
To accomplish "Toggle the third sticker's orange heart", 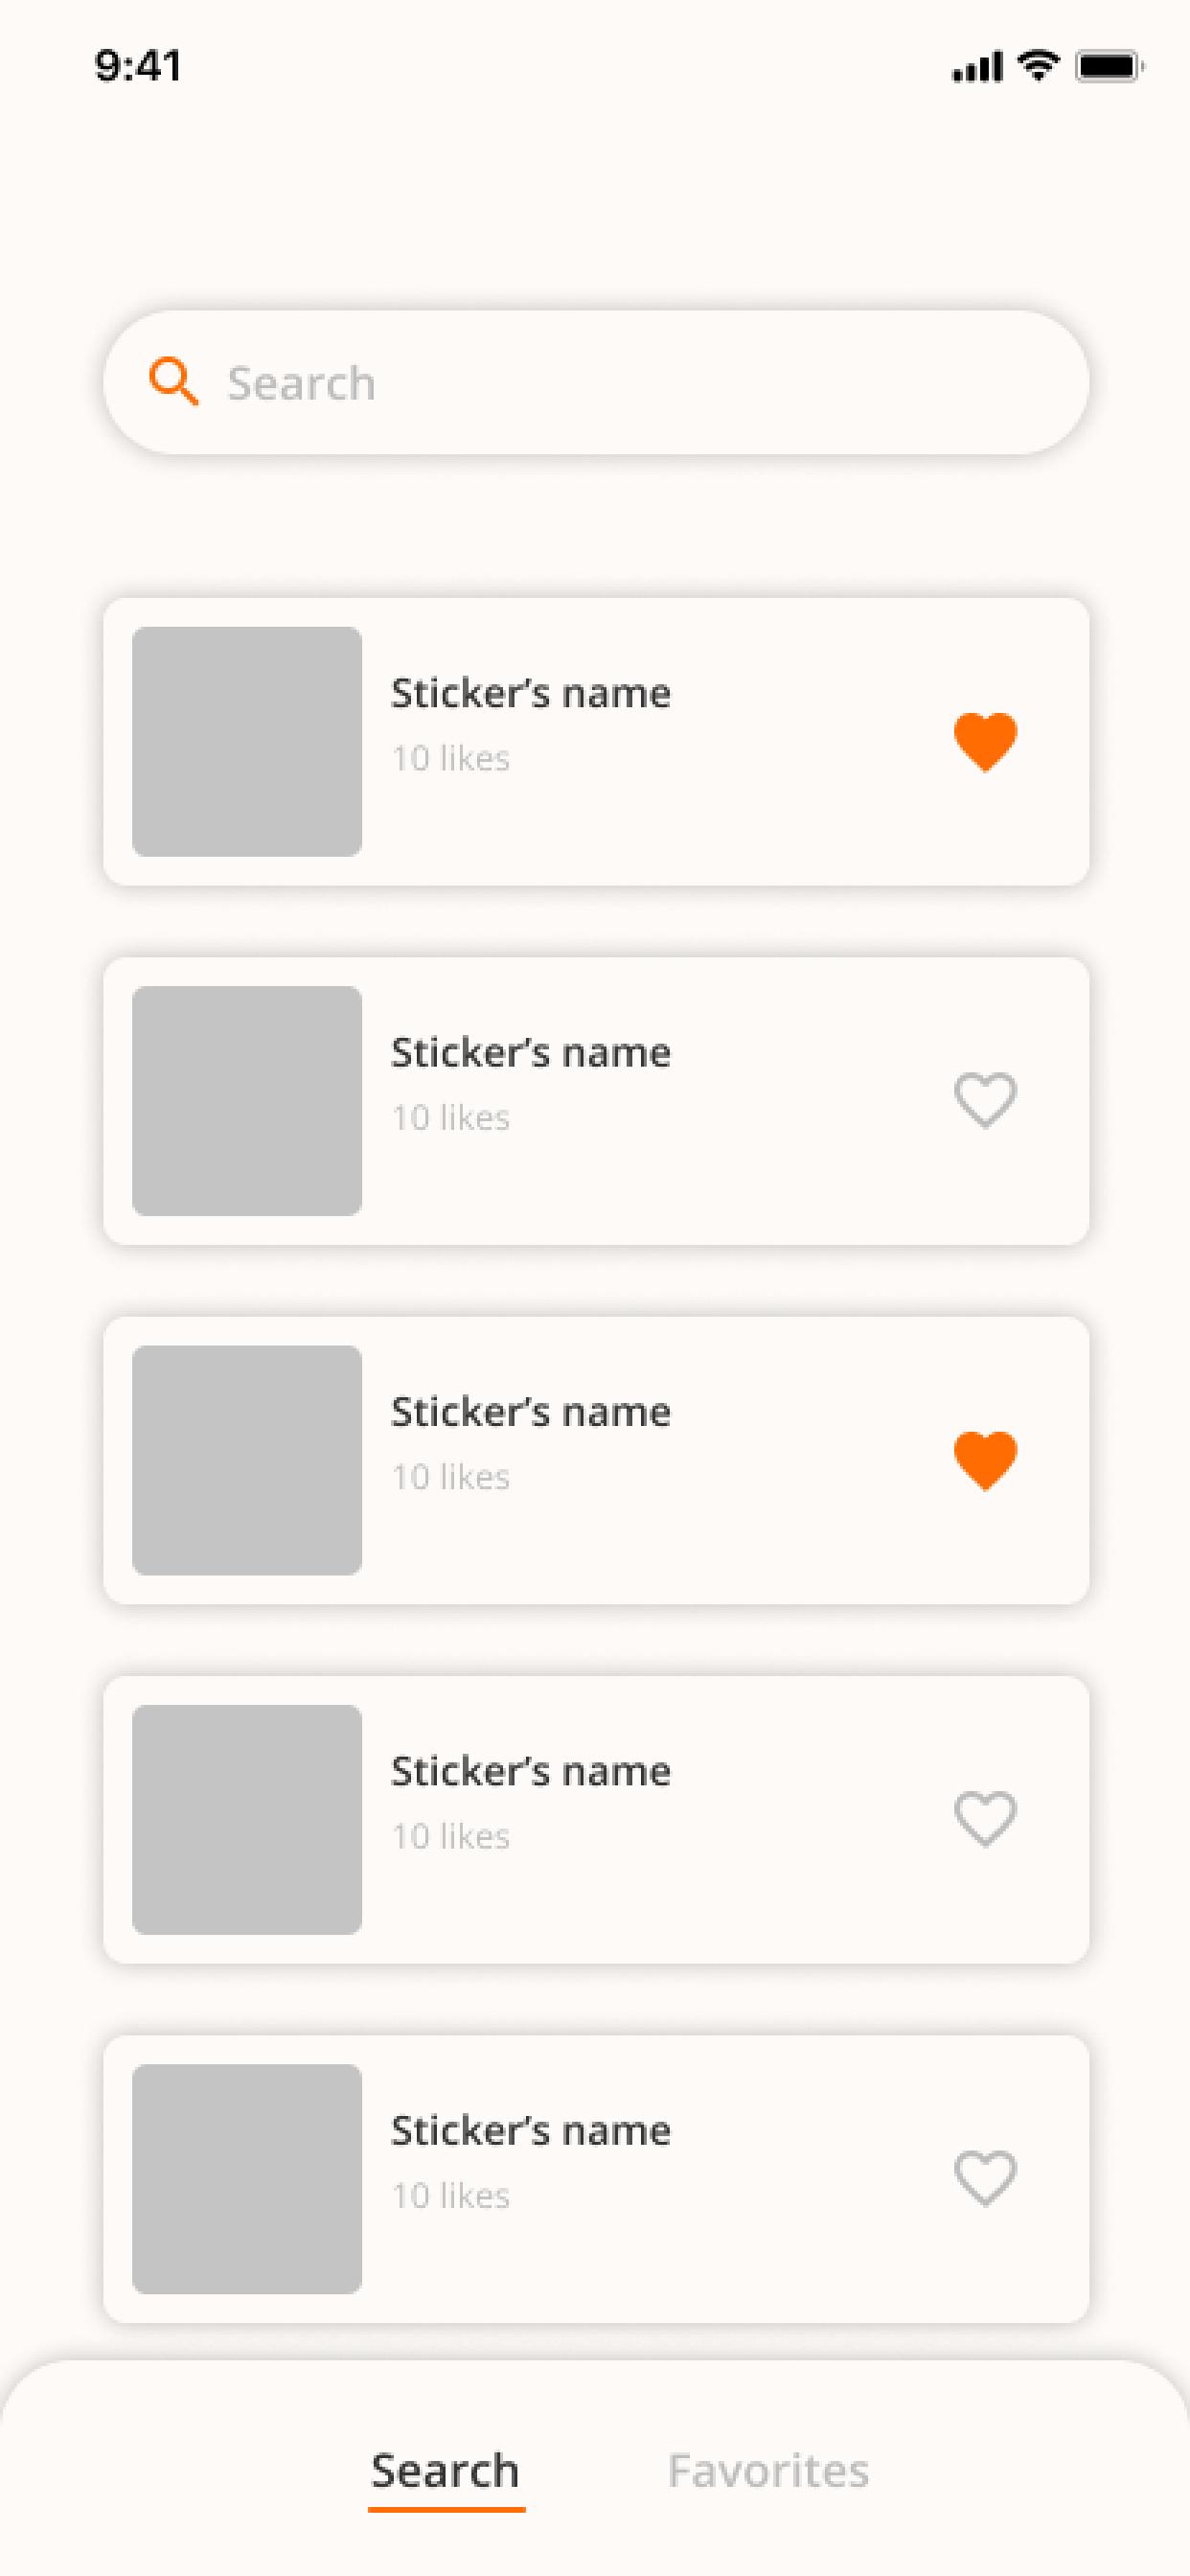I will [985, 1461].
